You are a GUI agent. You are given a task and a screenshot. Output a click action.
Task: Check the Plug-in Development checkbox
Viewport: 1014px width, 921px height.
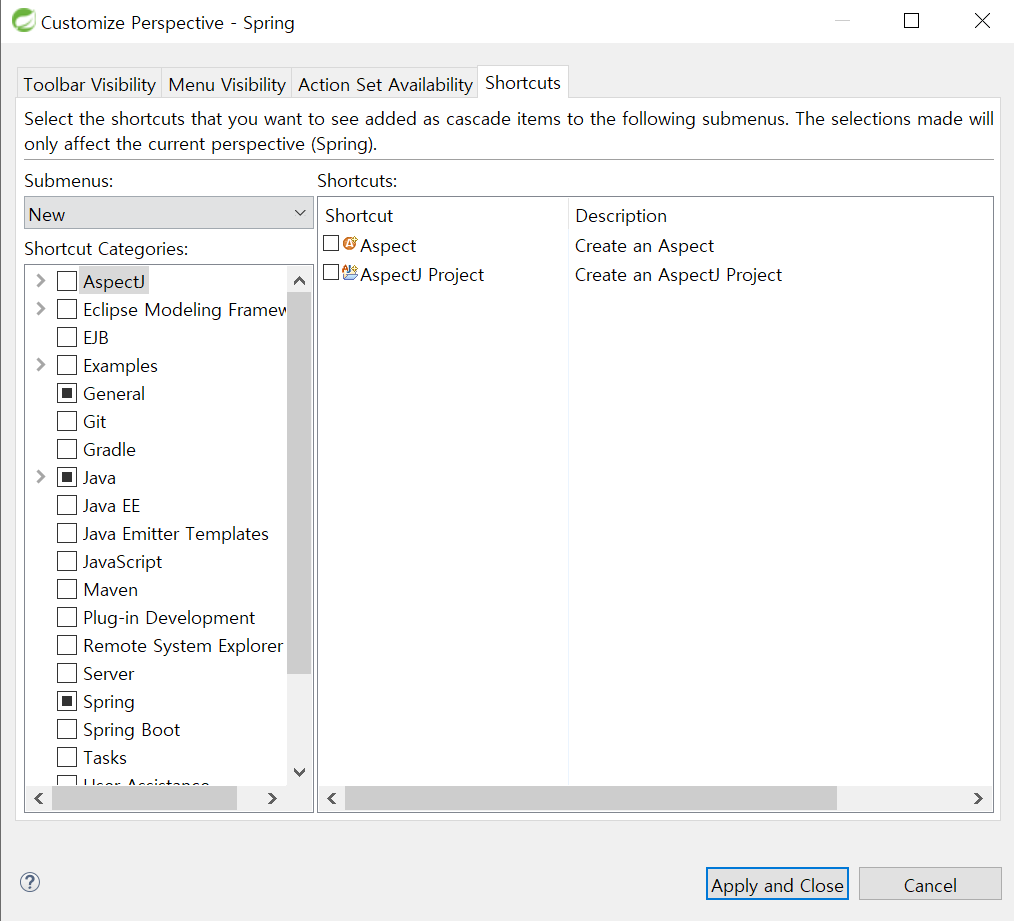tap(67, 617)
